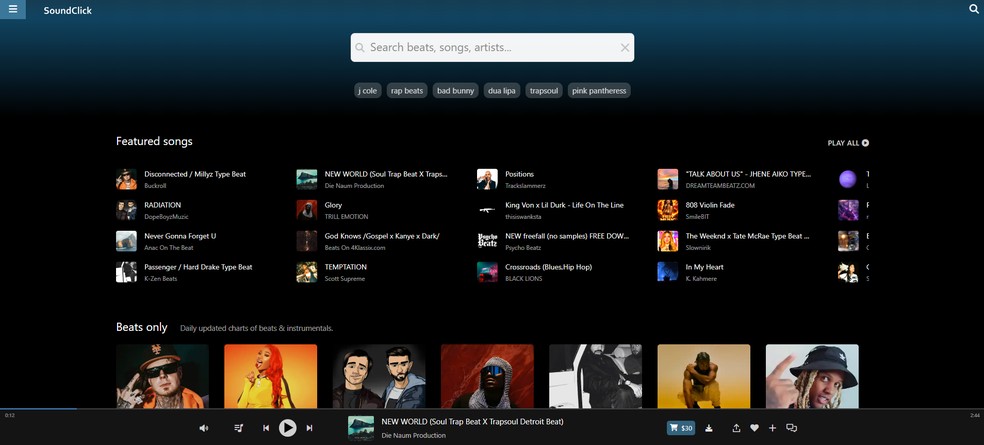Buy the beat for $30
Viewport: 984px width, 445px height.
681,428
